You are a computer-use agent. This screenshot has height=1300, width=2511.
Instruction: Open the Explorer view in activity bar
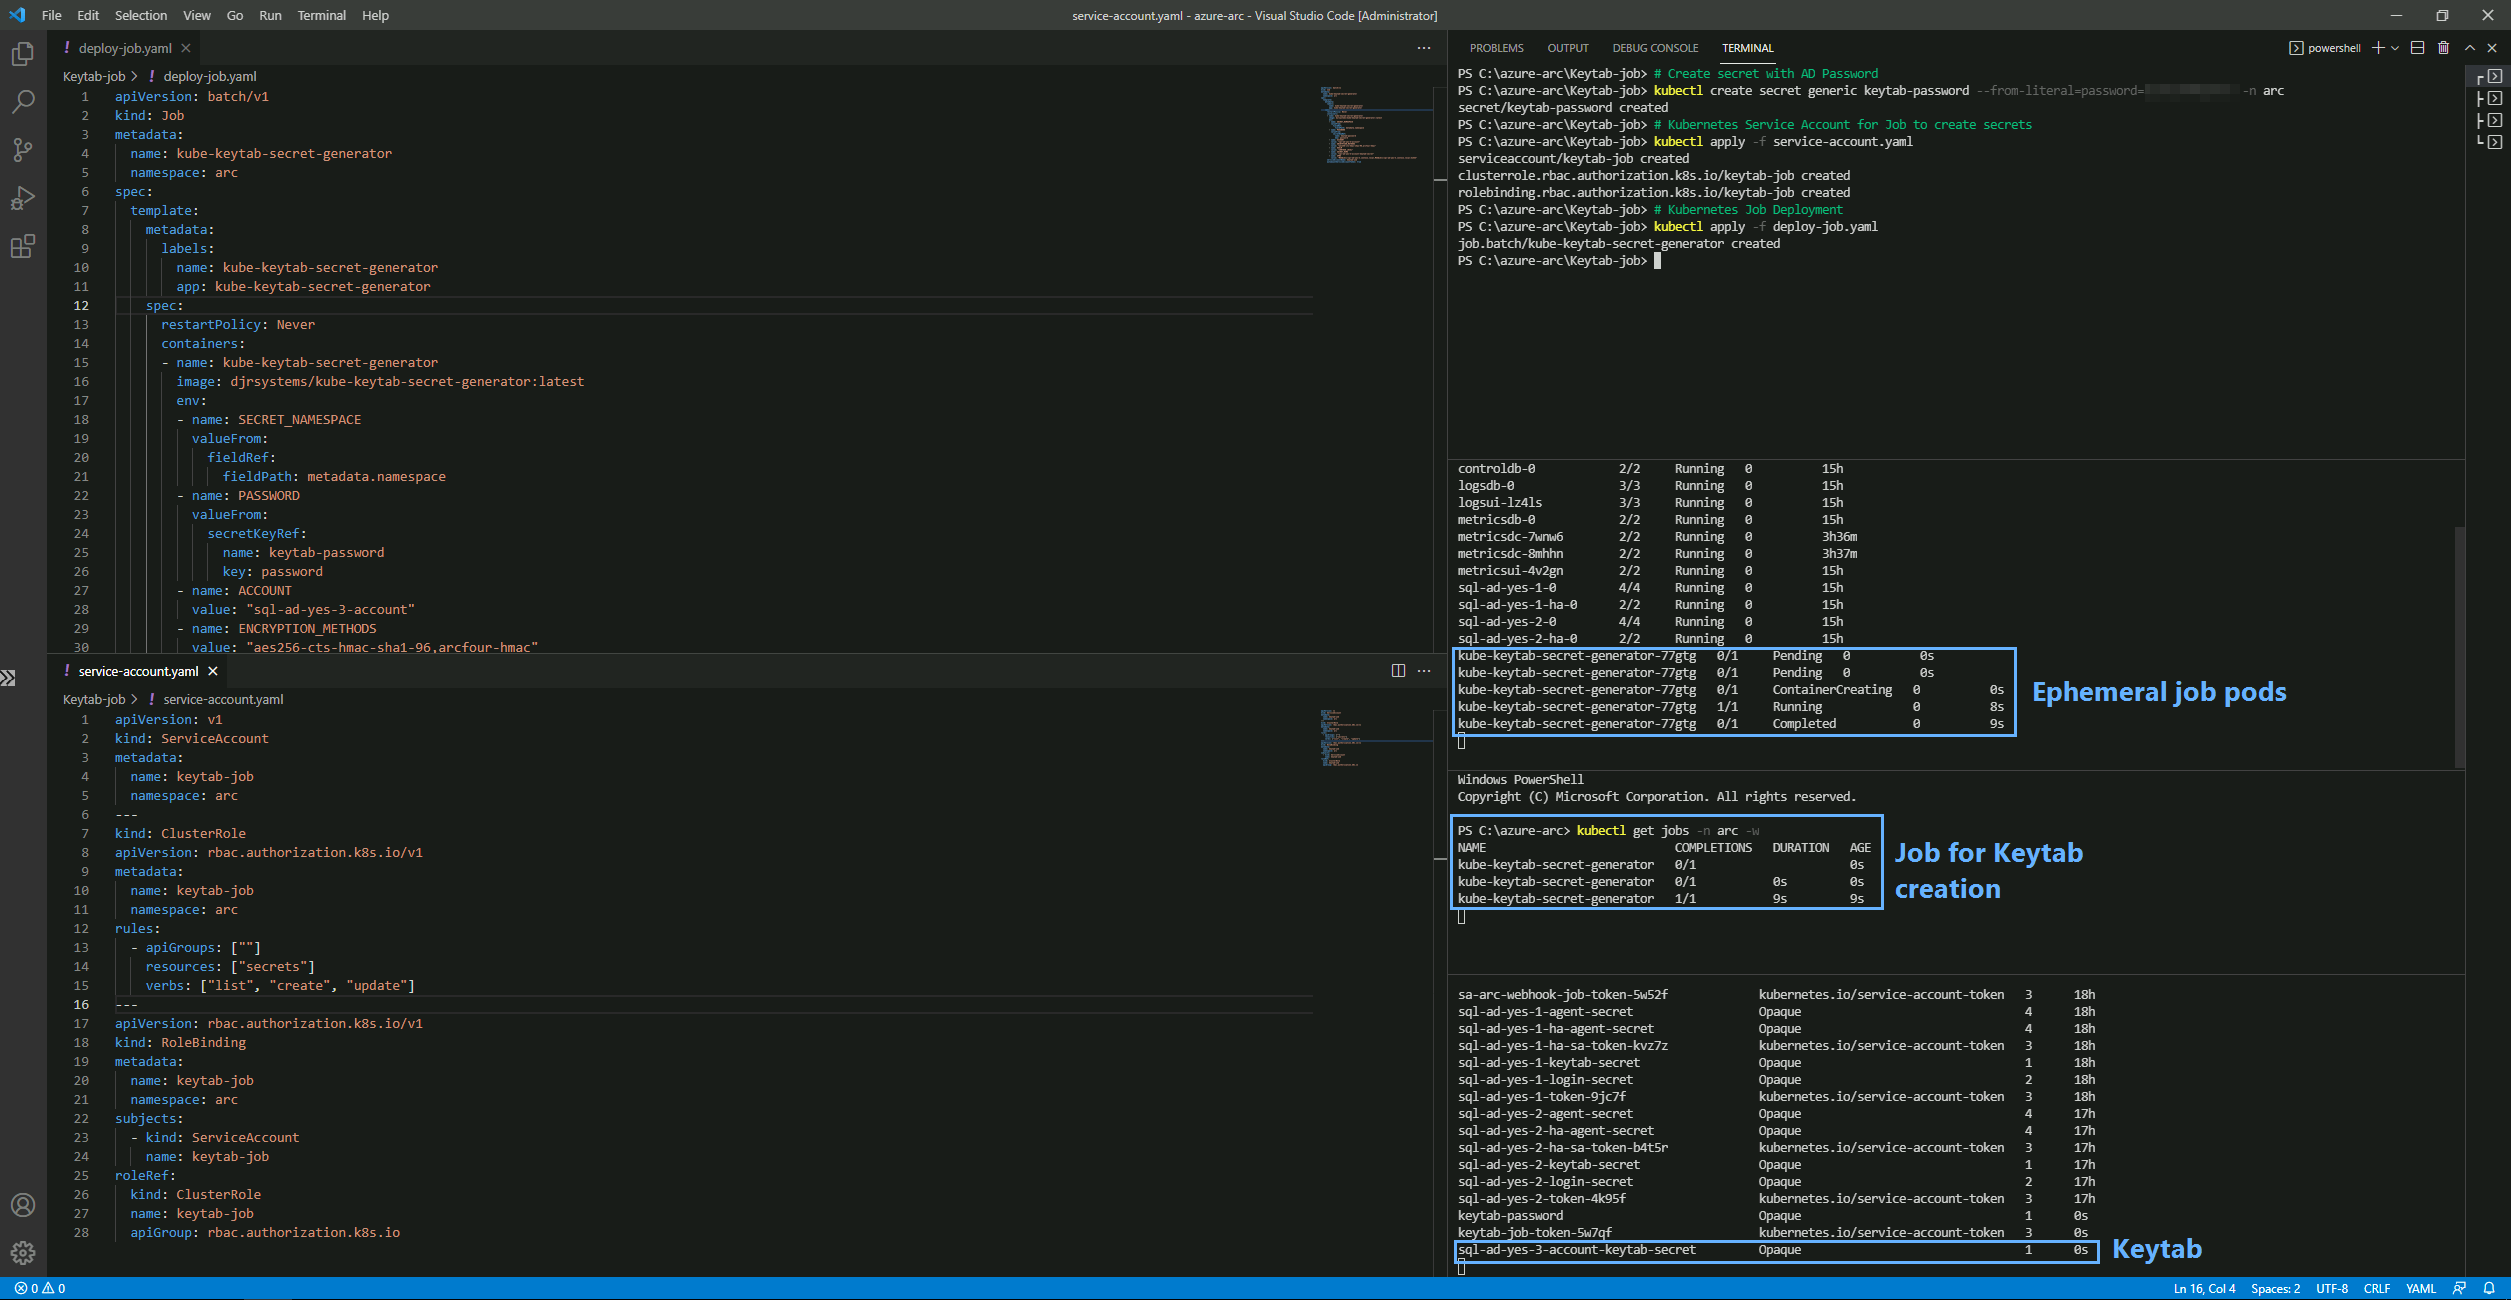point(22,54)
